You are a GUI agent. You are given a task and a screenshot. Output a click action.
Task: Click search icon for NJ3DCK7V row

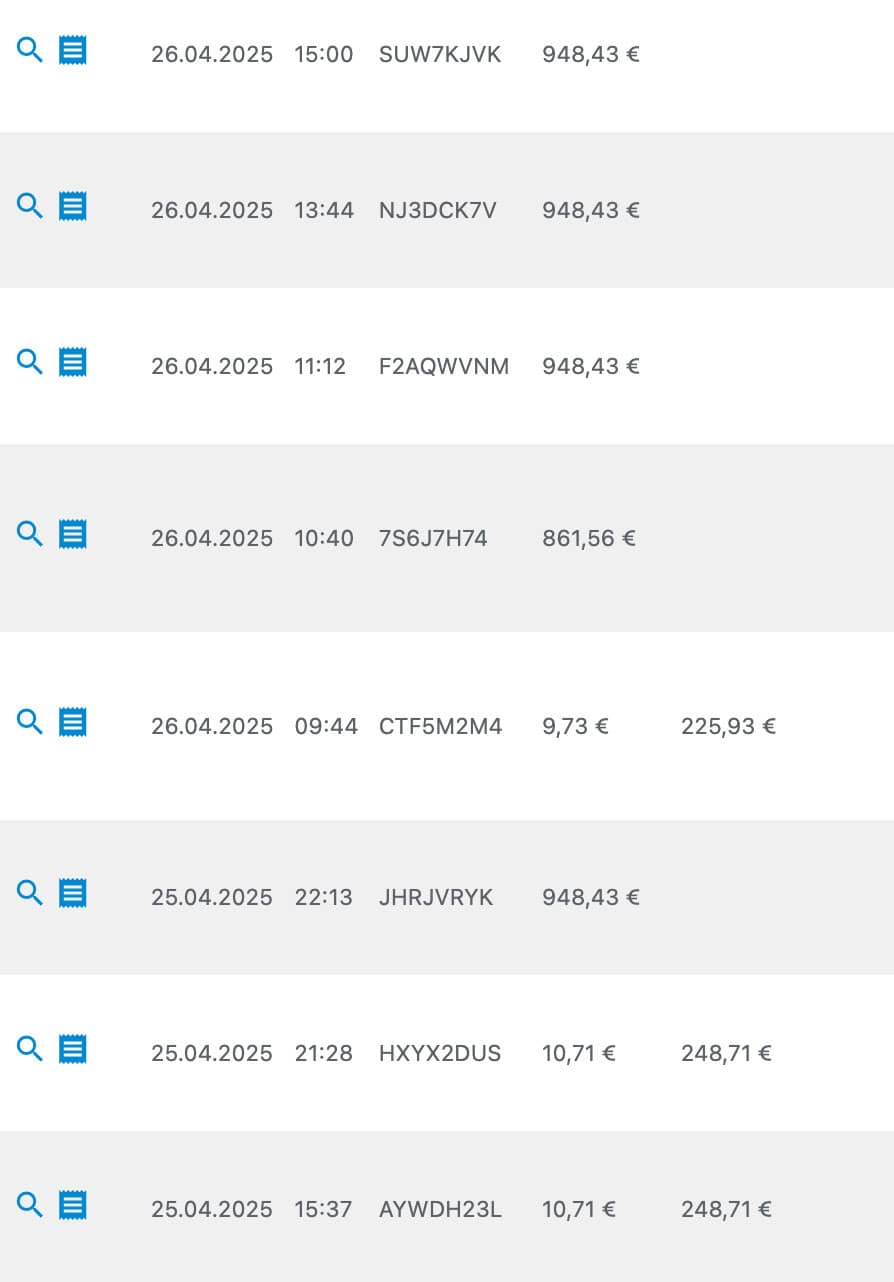30,206
